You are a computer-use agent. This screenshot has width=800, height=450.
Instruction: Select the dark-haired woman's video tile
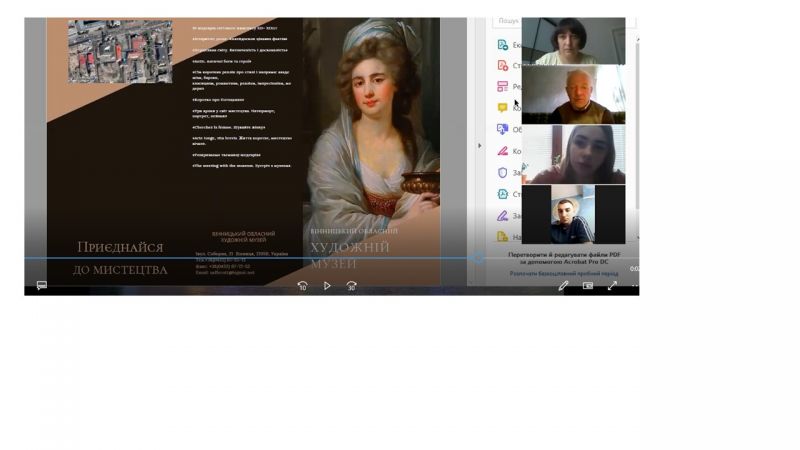573,41
